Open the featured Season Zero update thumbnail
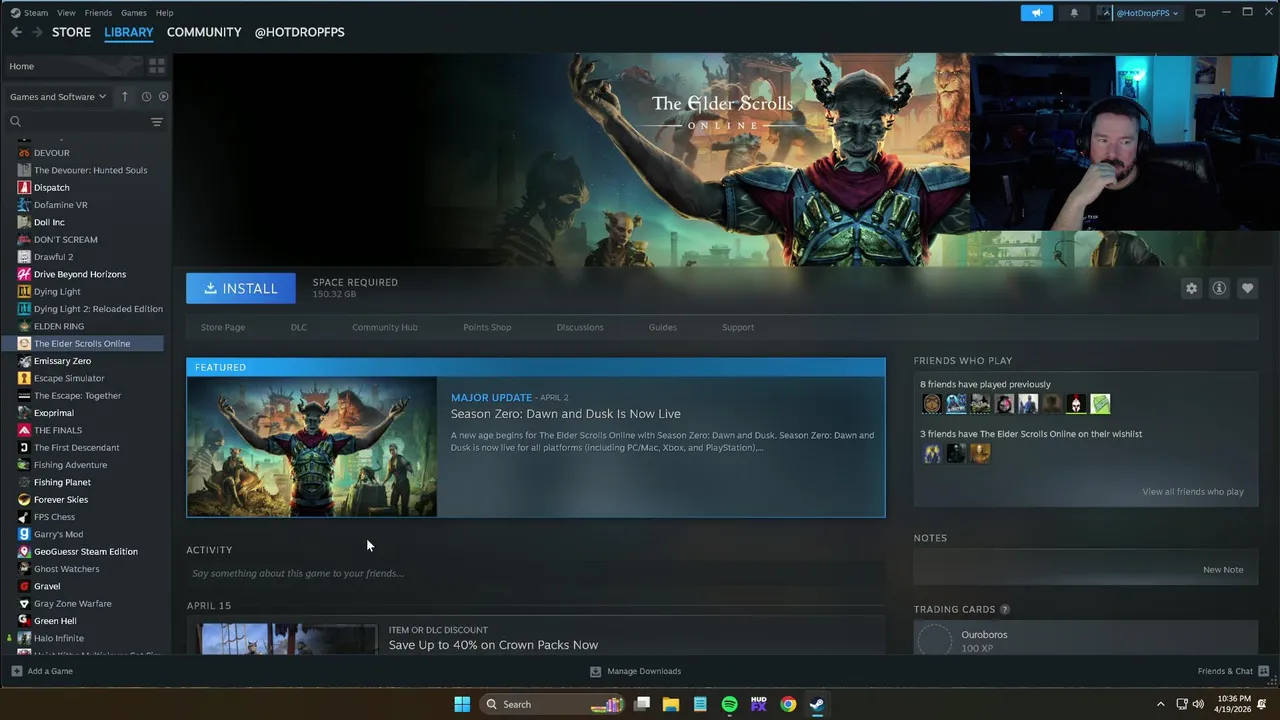 pyautogui.click(x=312, y=446)
